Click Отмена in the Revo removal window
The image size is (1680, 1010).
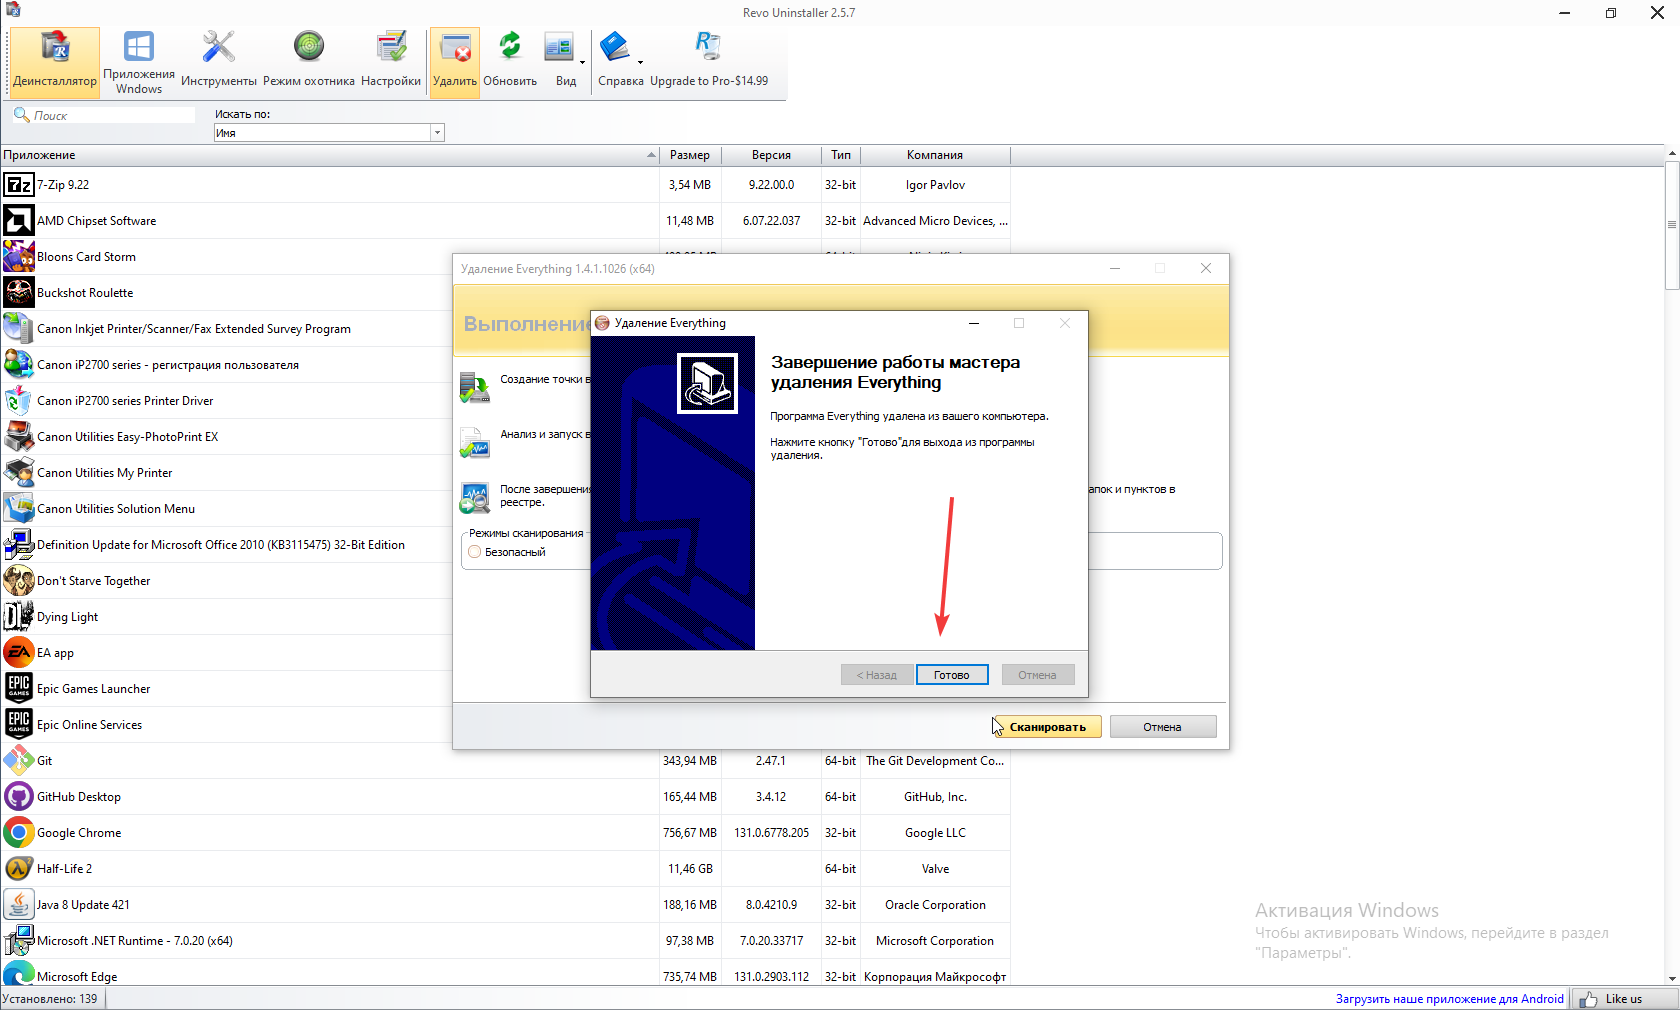click(1162, 727)
